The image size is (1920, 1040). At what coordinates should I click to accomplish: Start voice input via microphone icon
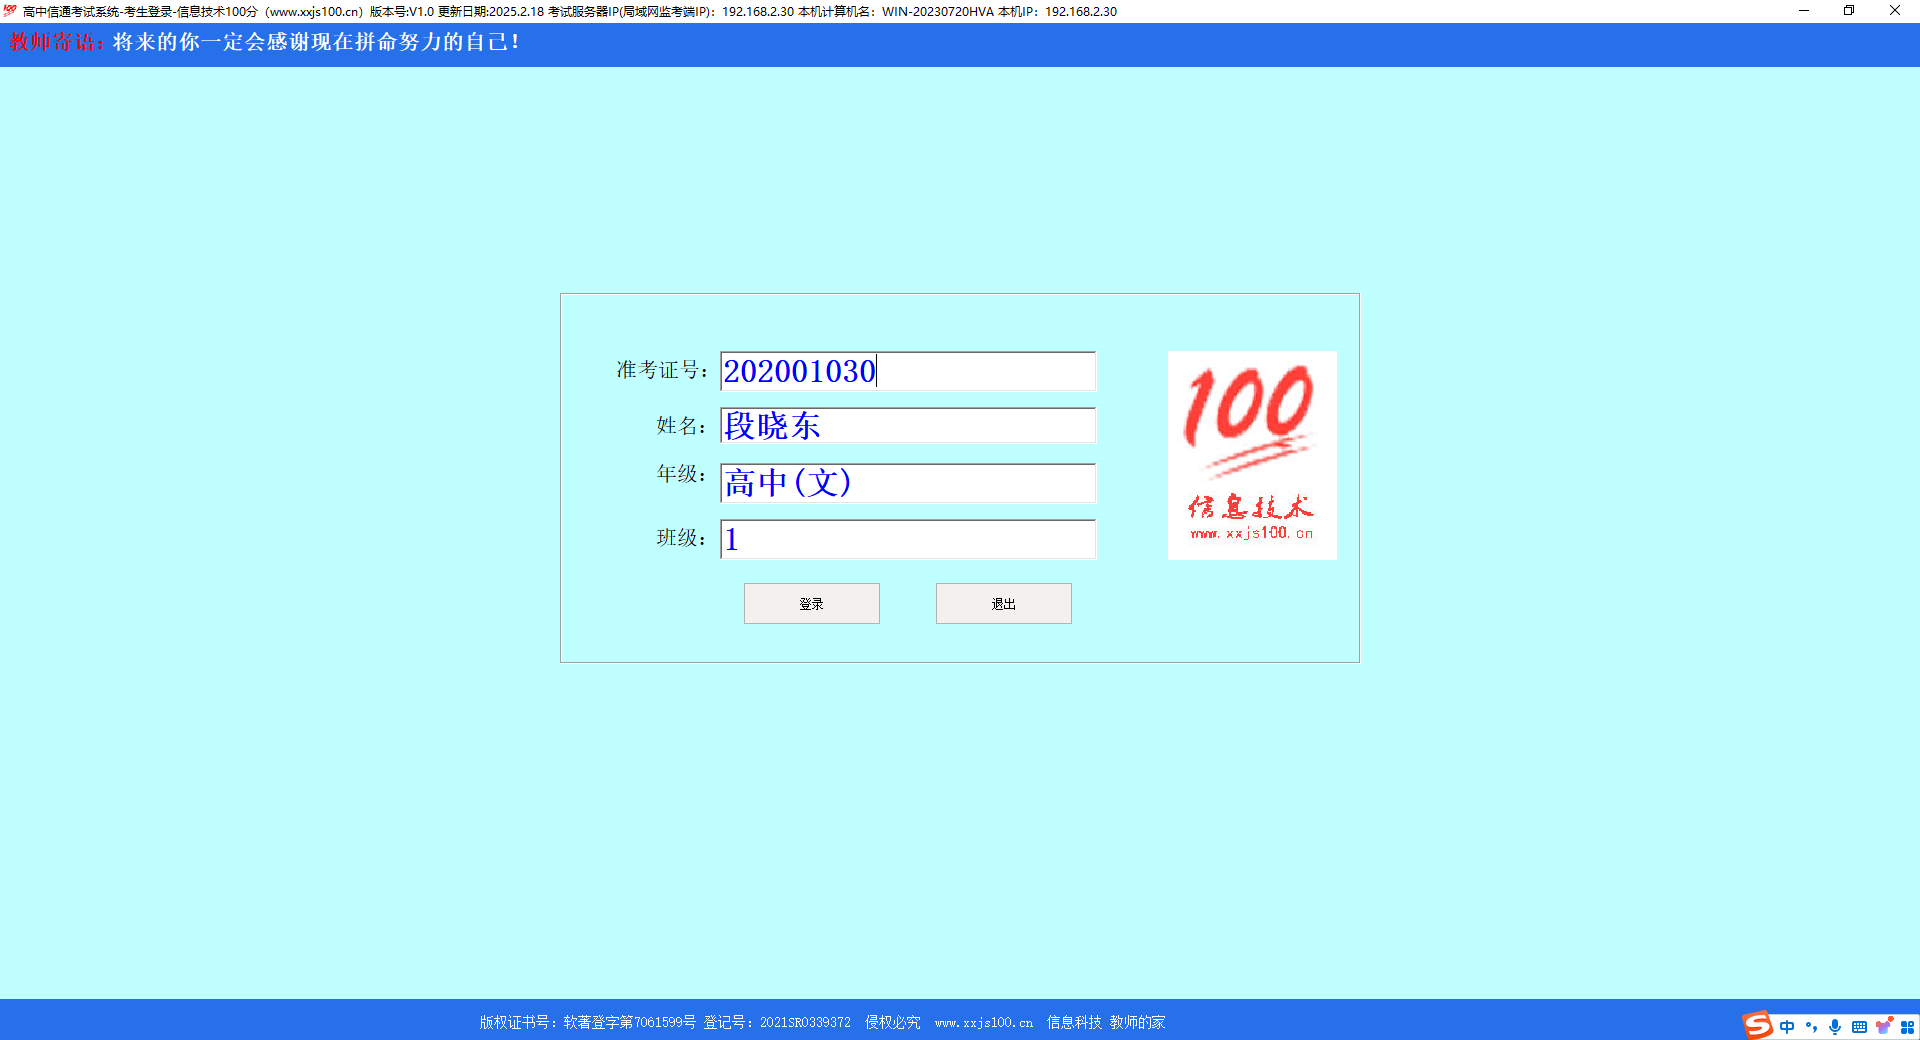[1835, 1027]
